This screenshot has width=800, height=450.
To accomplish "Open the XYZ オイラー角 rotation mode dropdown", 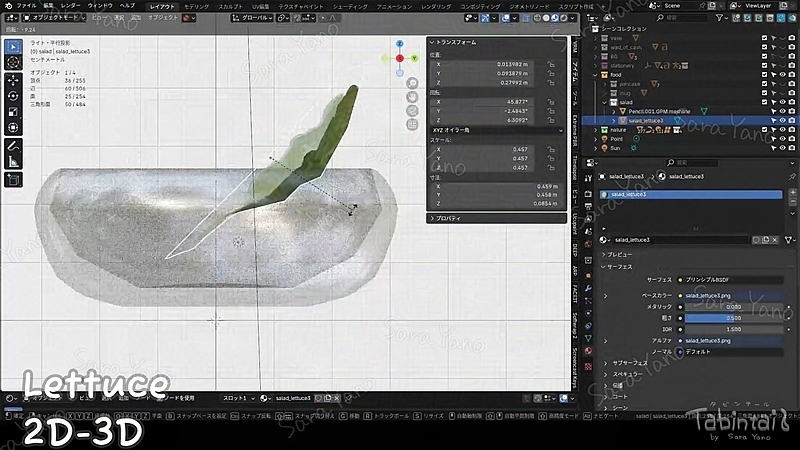I will coord(497,130).
